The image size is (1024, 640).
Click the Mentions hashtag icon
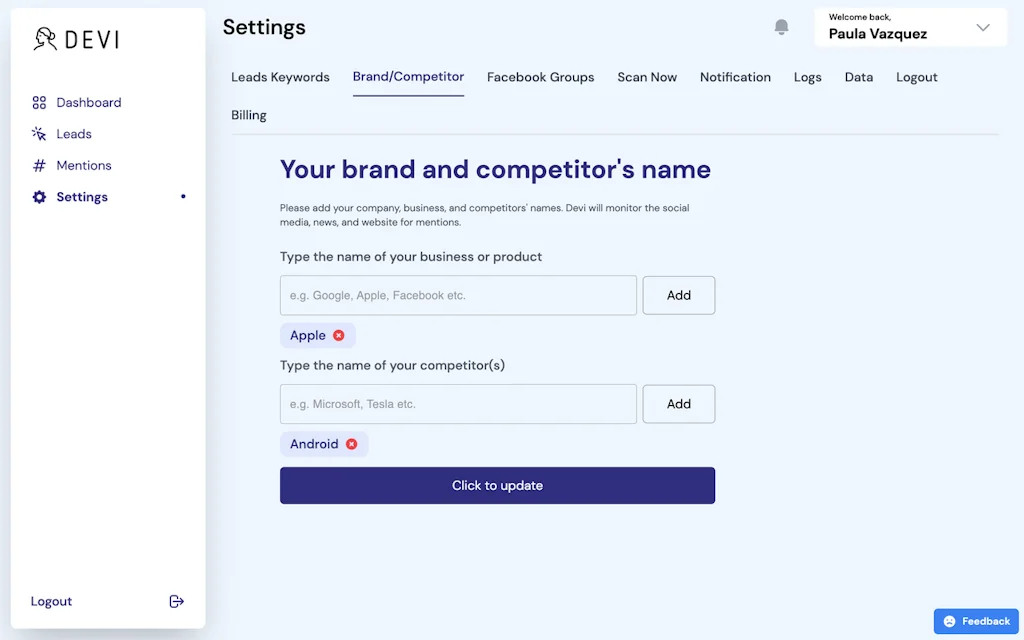(x=39, y=166)
